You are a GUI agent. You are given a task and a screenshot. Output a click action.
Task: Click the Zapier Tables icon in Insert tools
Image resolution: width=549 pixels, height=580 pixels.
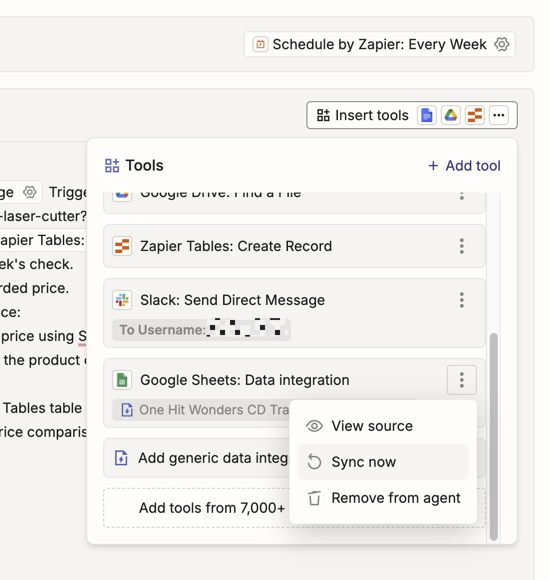[475, 115]
